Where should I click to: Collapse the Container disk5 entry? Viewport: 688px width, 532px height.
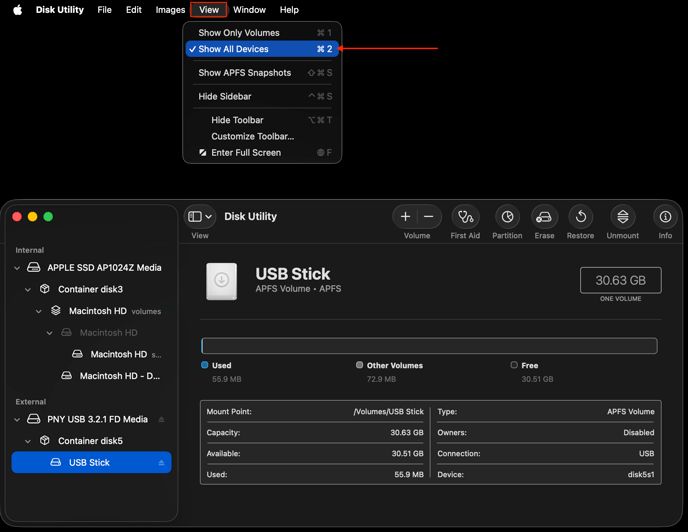[28, 441]
